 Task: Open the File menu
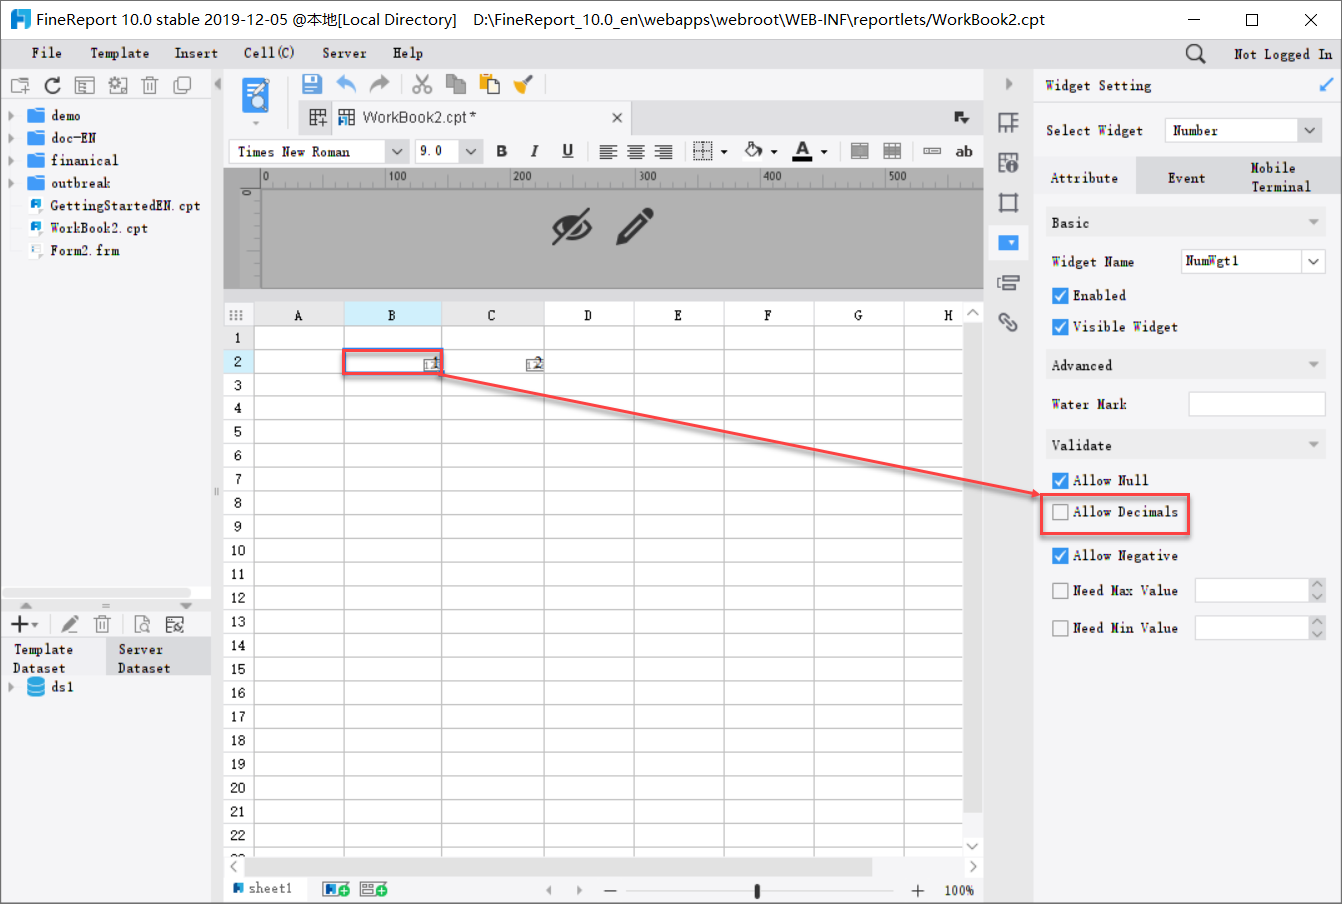point(46,53)
